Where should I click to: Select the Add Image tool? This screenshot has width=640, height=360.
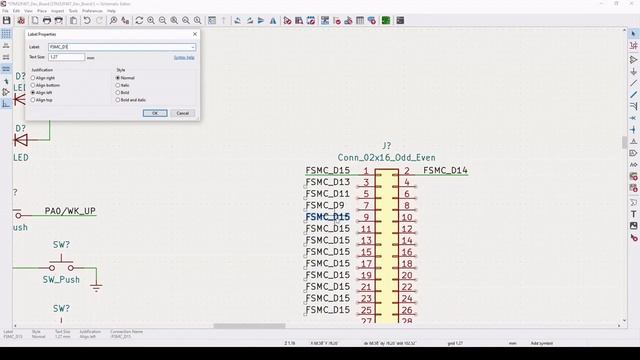point(633,226)
